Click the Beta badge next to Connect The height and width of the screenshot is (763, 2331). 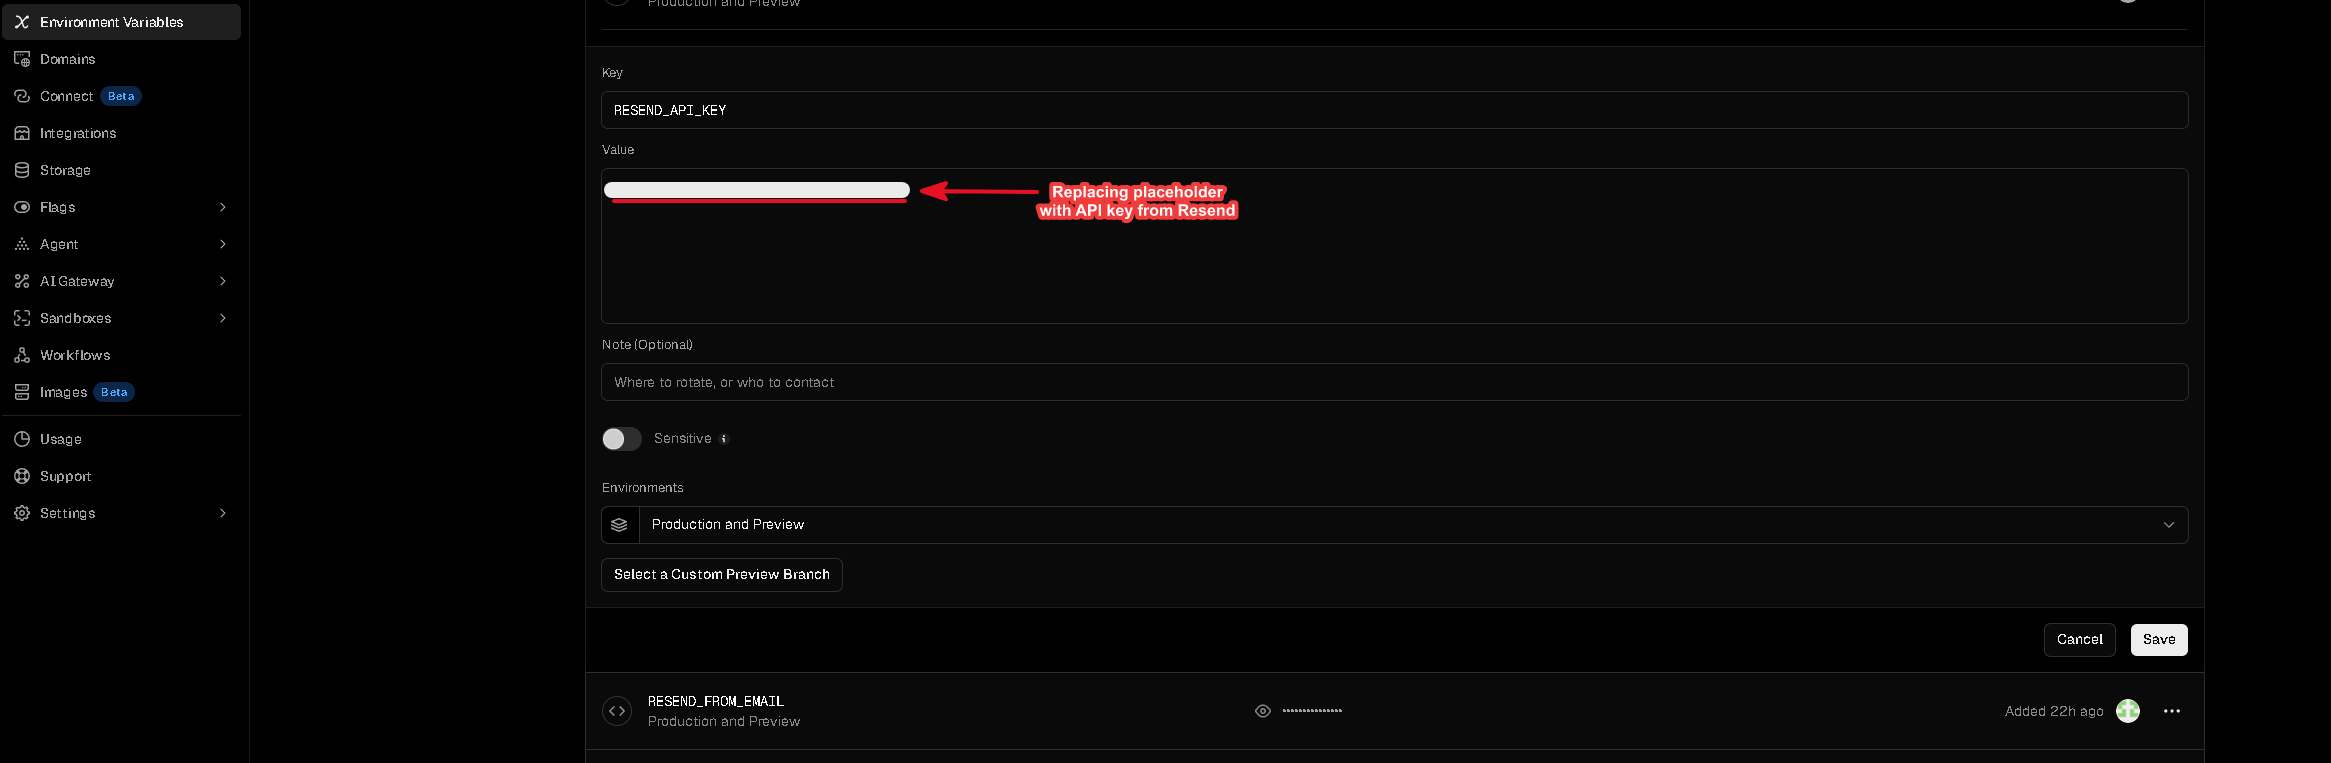pyautogui.click(x=121, y=96)
